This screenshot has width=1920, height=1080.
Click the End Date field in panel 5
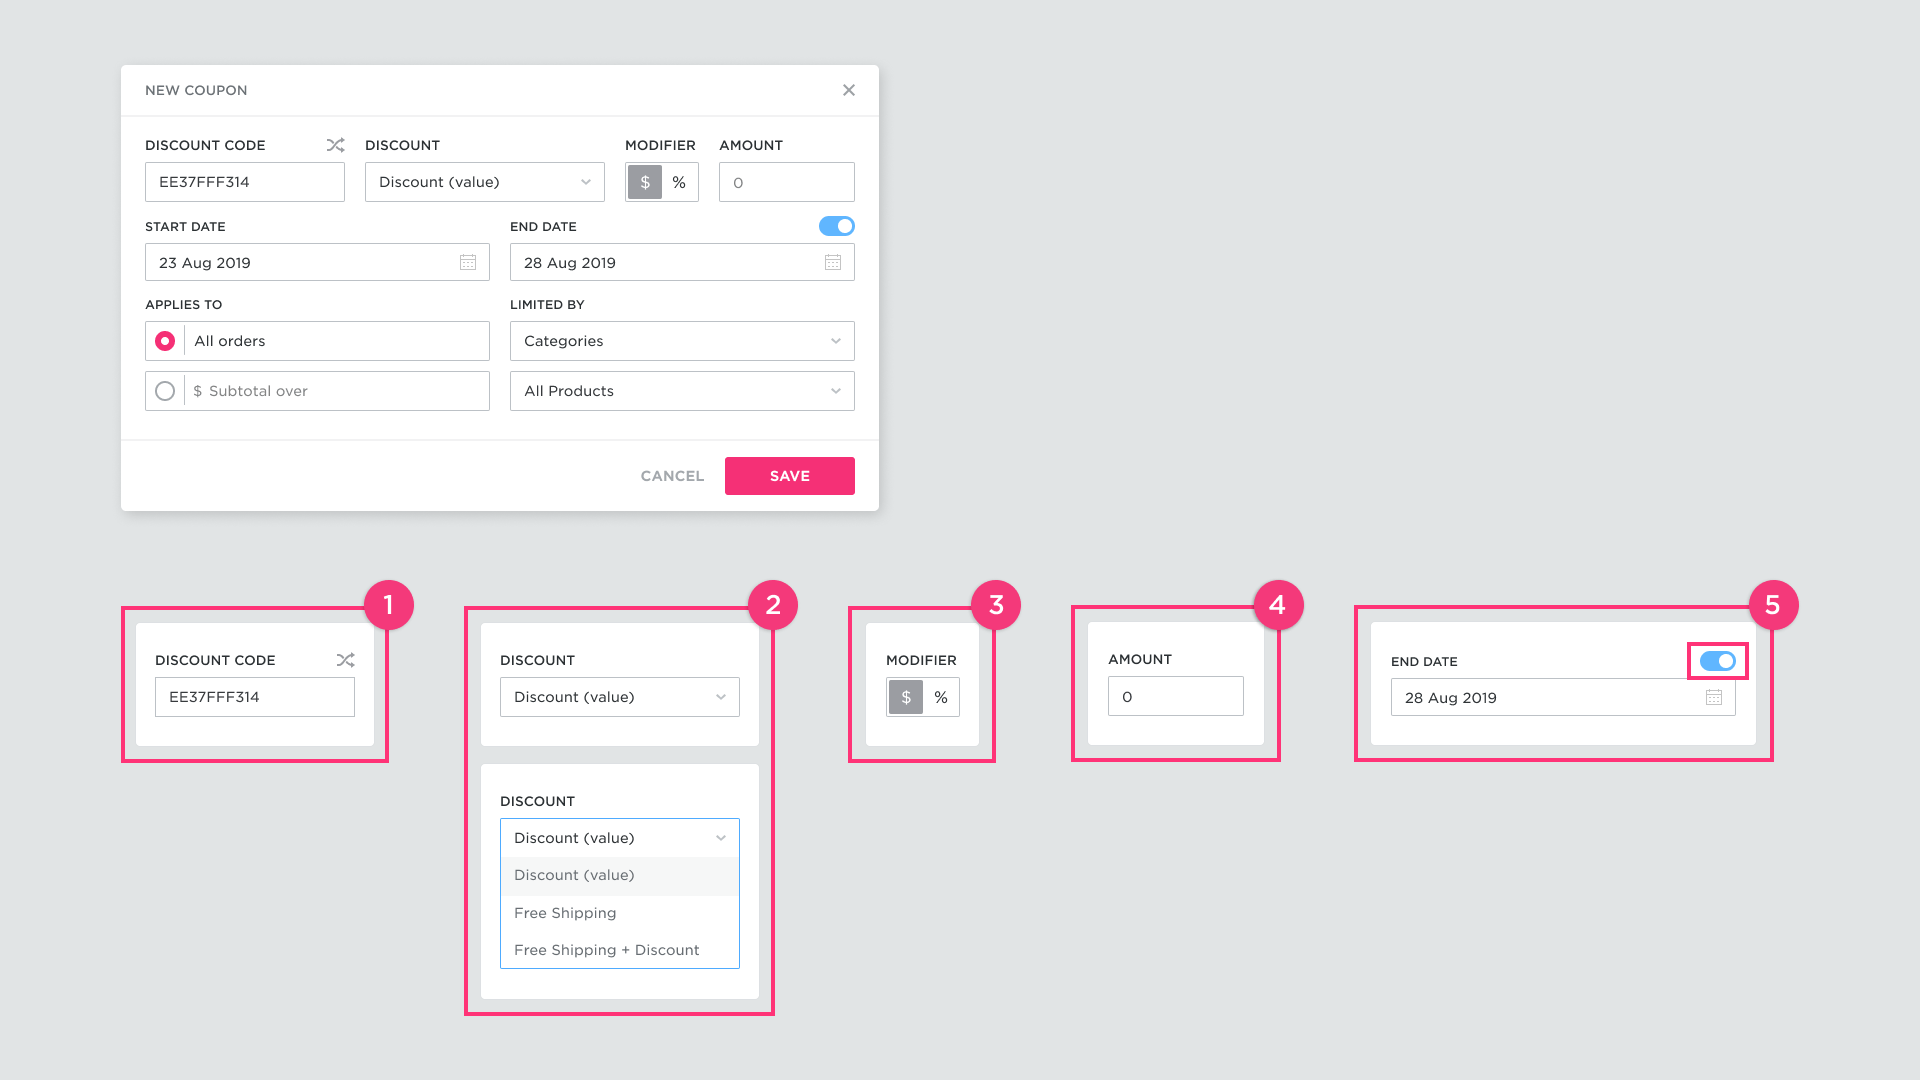click(1563, 697)
